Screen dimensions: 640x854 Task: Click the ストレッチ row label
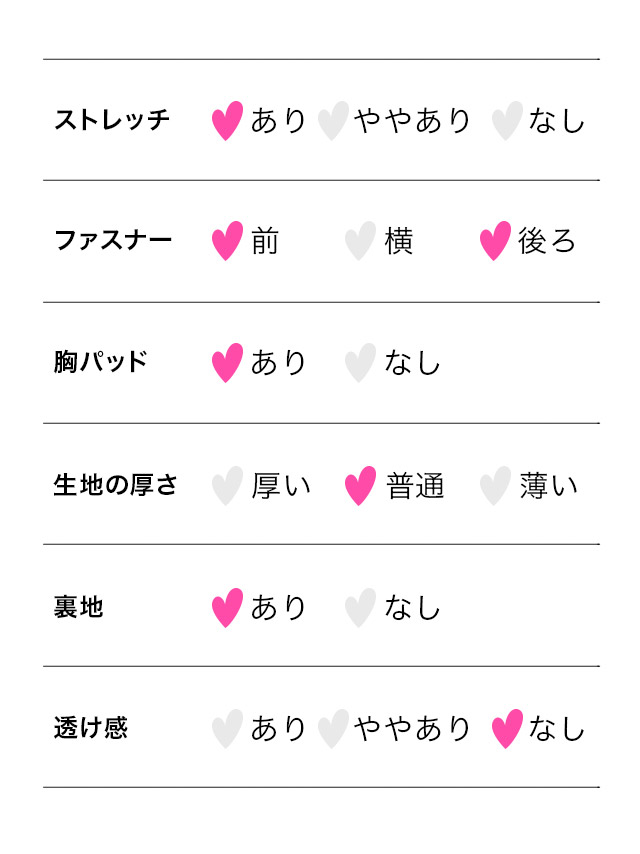[x=112, y=121]
